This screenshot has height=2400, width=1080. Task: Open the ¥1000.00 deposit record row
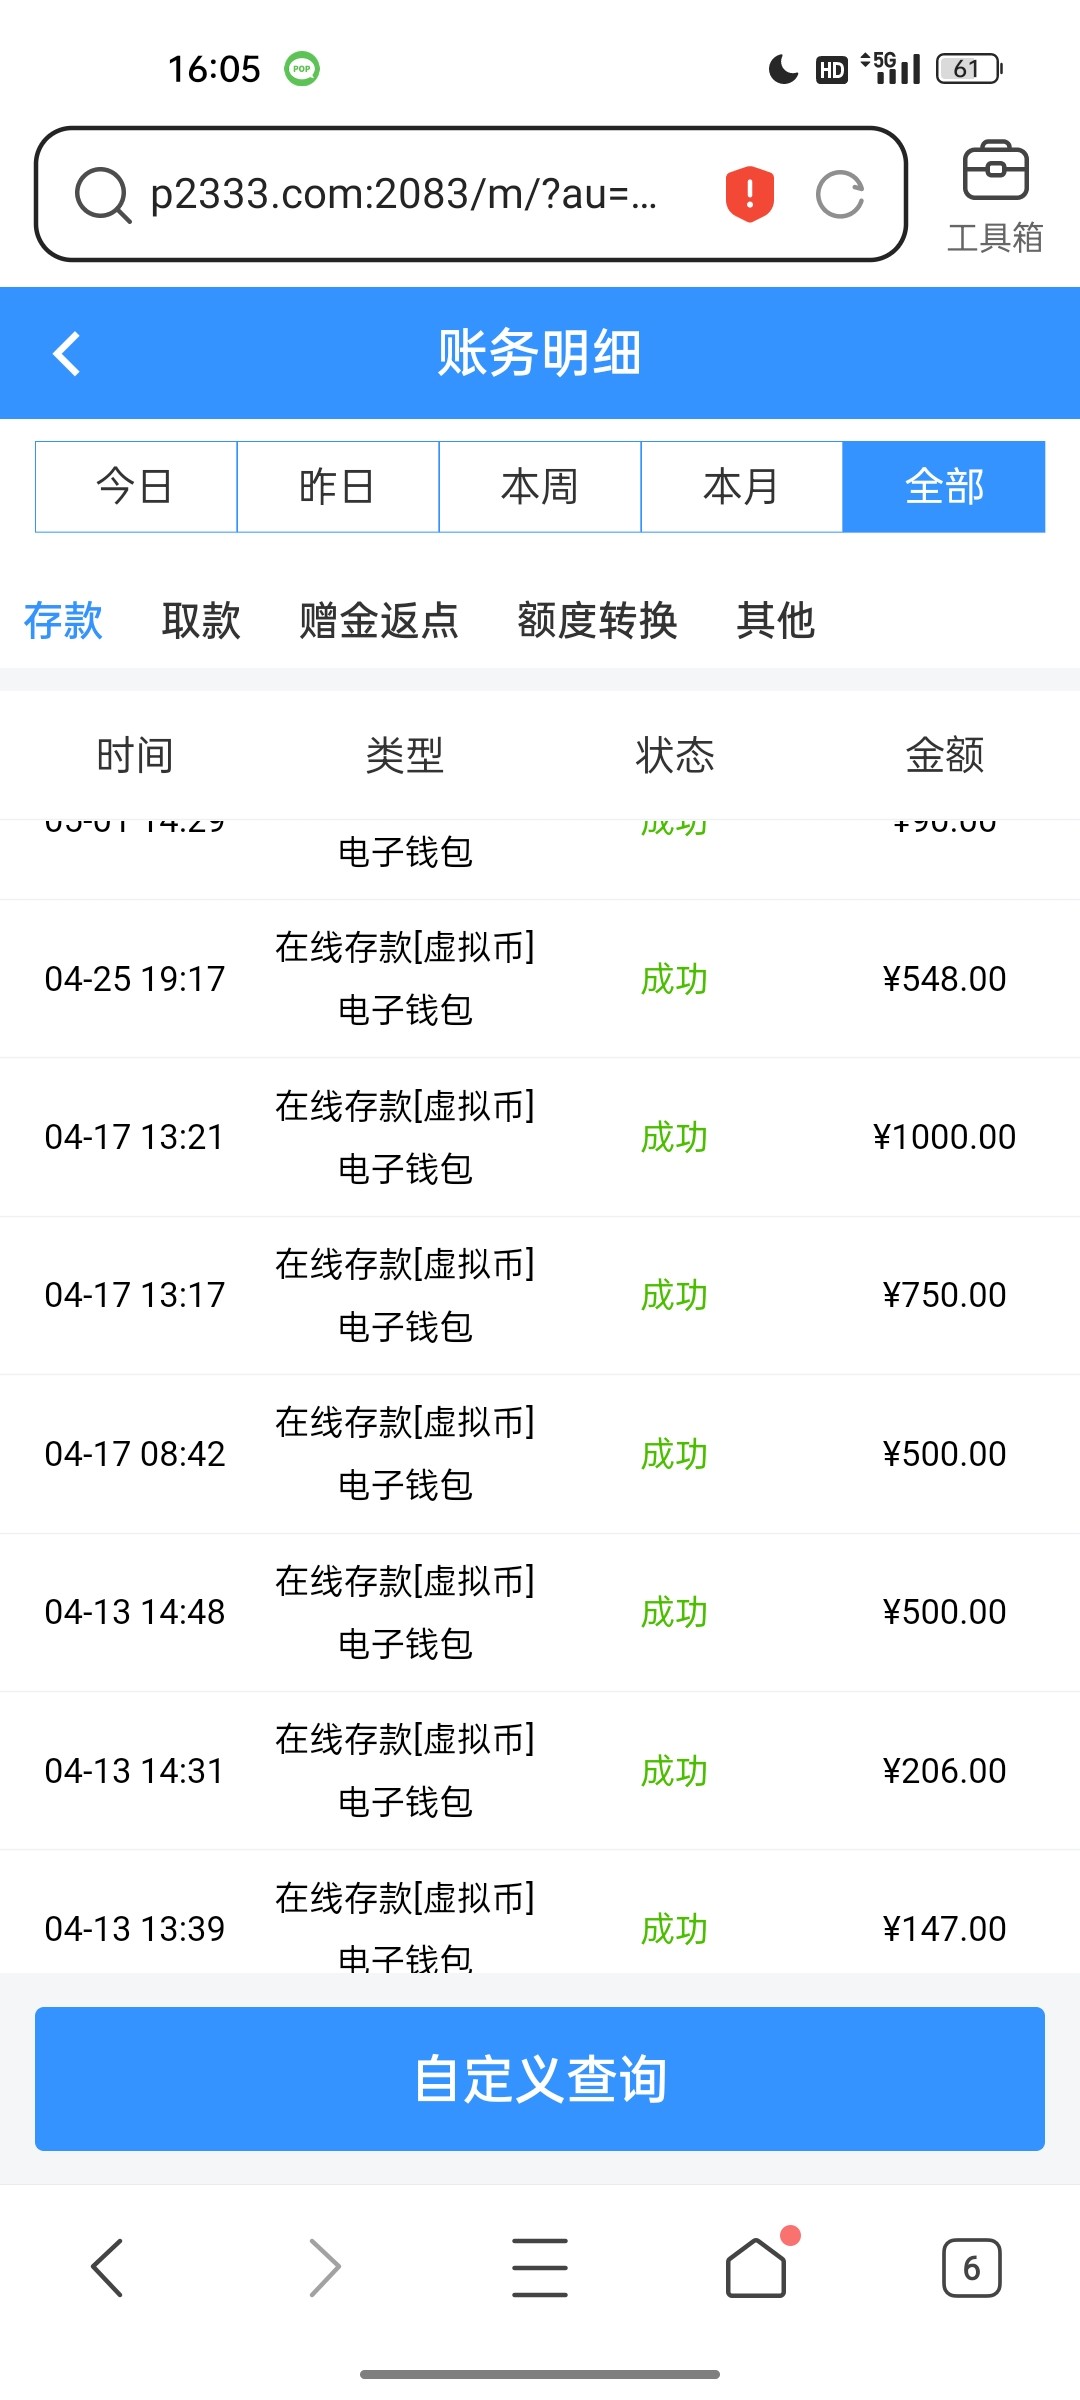540,1137
